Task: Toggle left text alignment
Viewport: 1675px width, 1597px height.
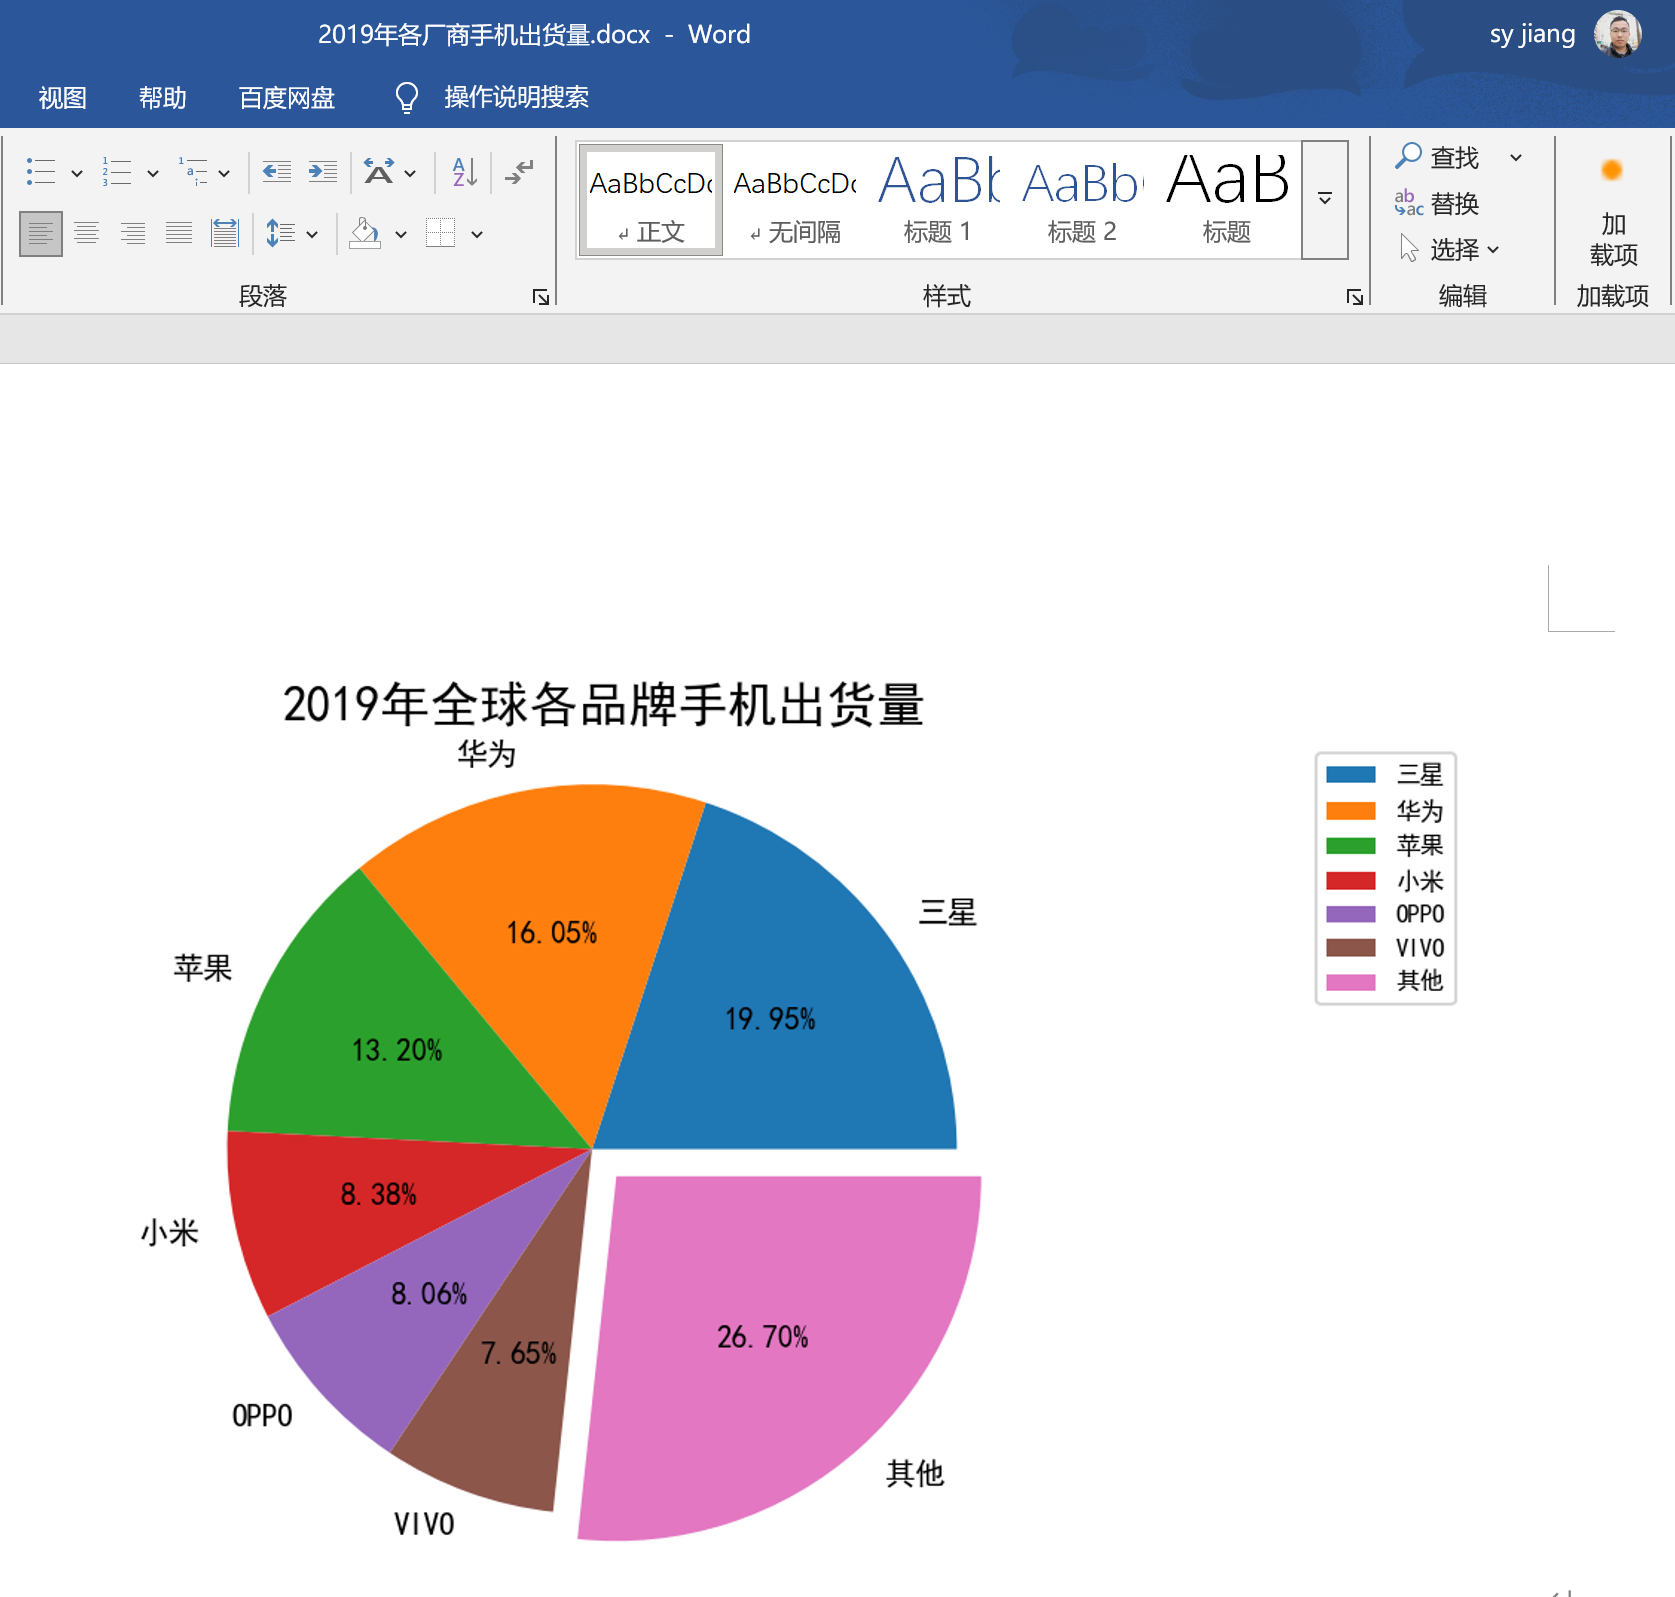Action: click(x=41, y=234)
